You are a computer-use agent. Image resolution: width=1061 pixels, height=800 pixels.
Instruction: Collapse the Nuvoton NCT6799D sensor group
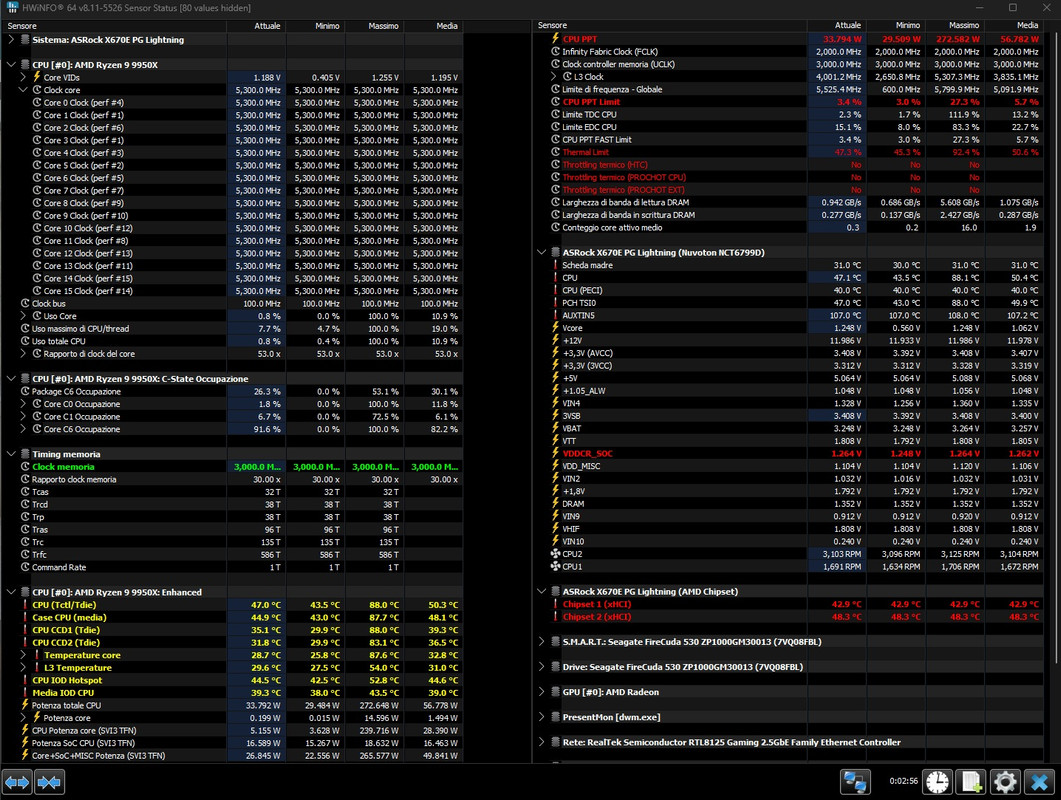pos(541,252)
